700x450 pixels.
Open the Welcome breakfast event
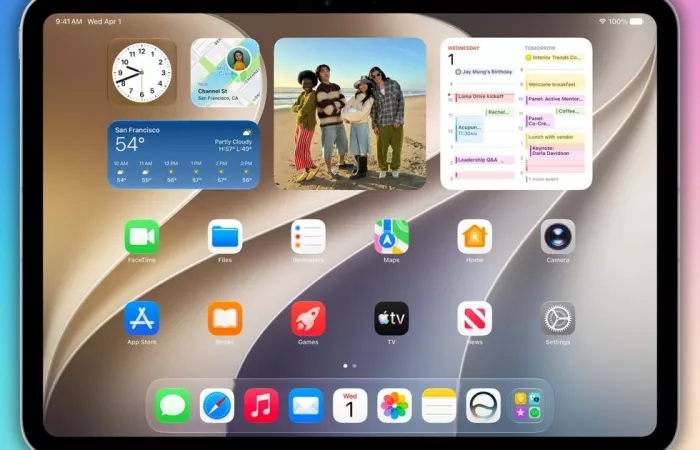(x=555, y=83)
